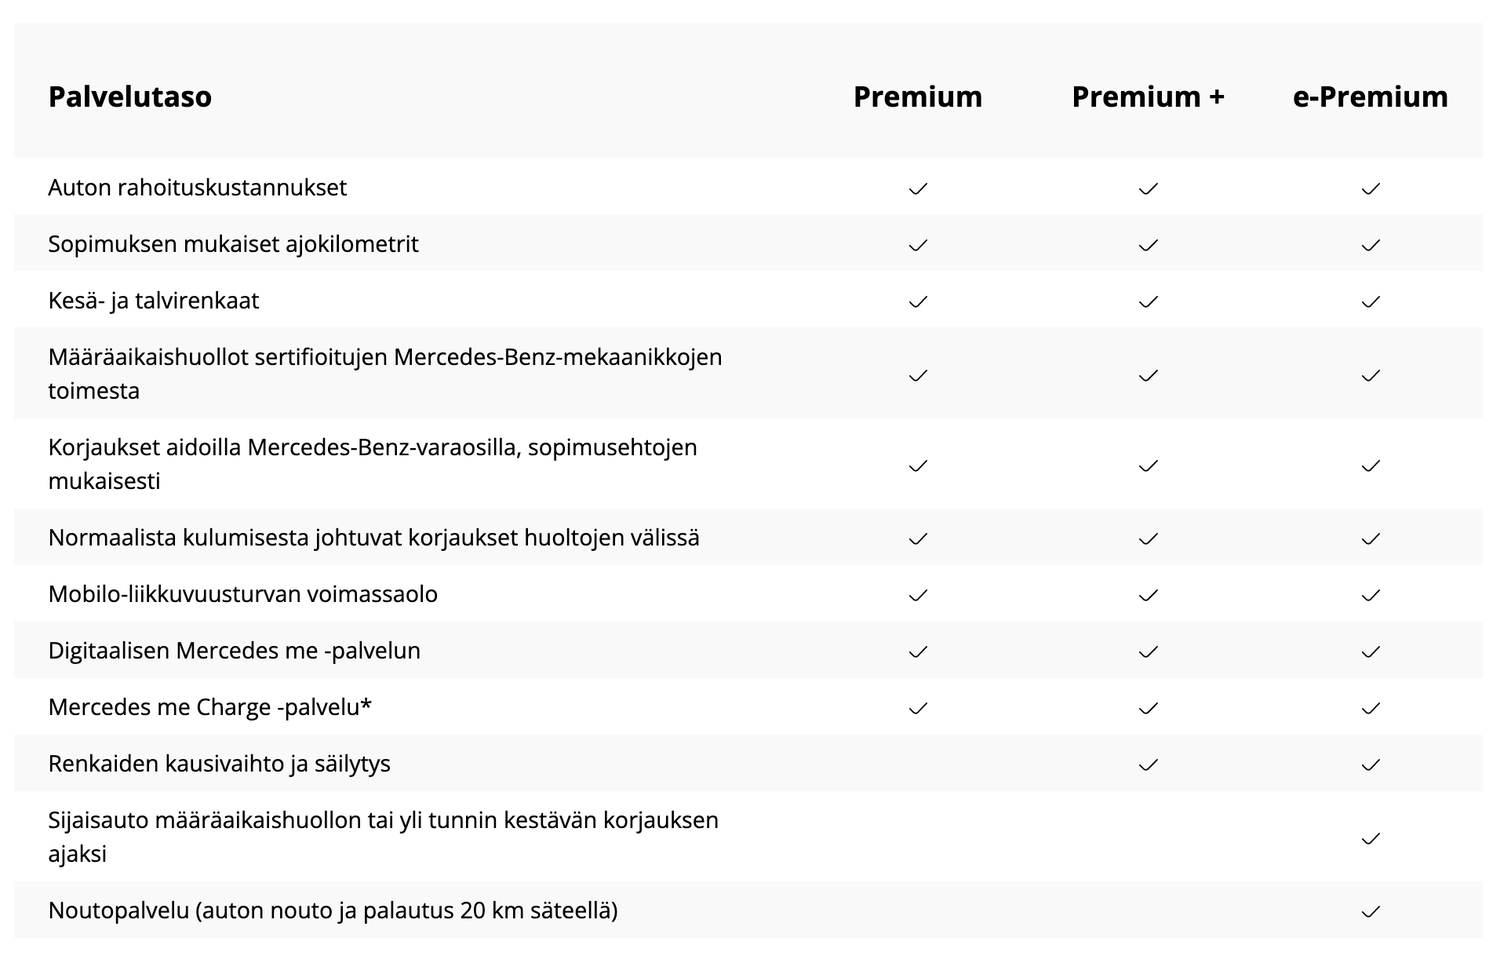This screenshot has height=967, width=1500.
Task: Click Premium + checkmark for Kesä- ja talvirenkaat
Action: 1148,301
